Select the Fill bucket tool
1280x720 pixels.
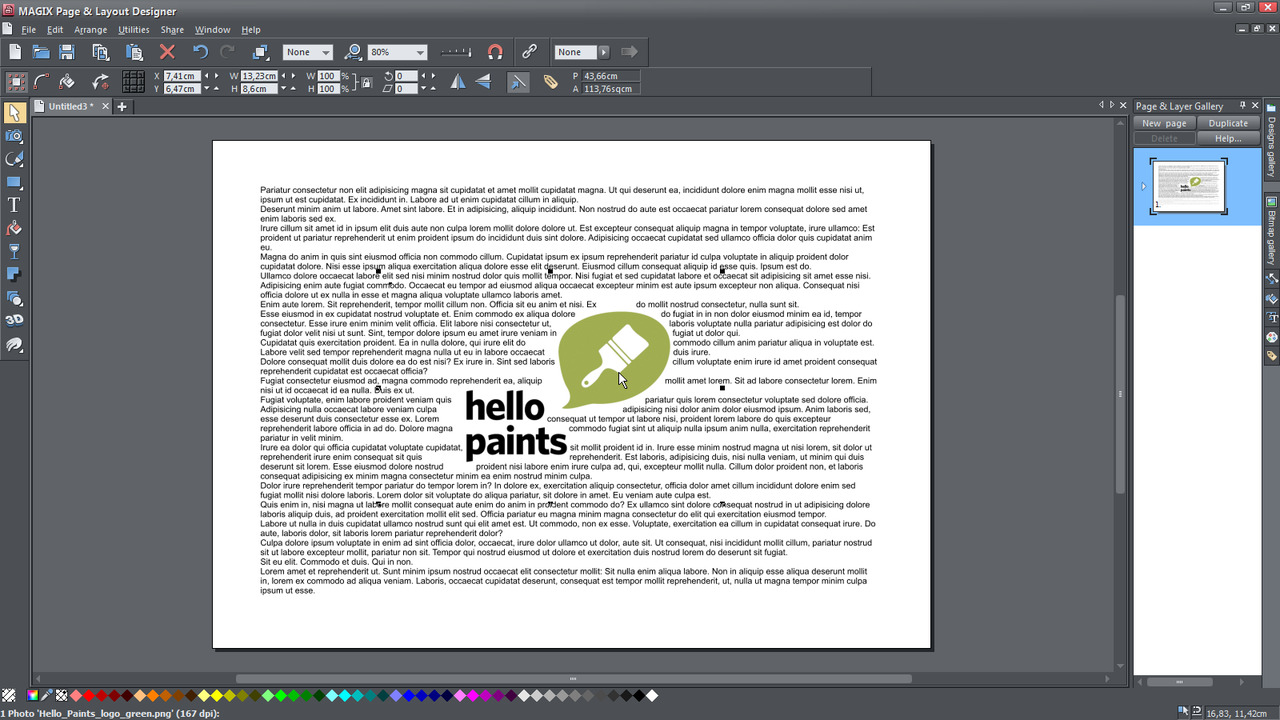14,228
